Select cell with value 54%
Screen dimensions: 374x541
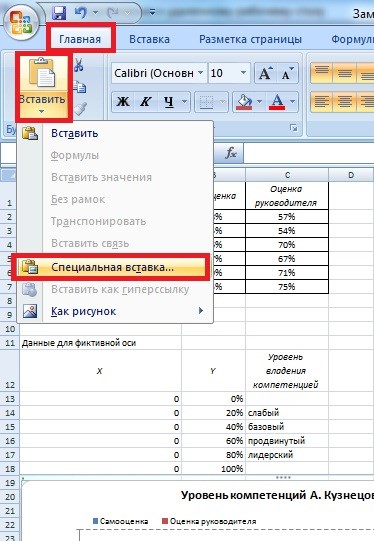[x=287, y=231]
